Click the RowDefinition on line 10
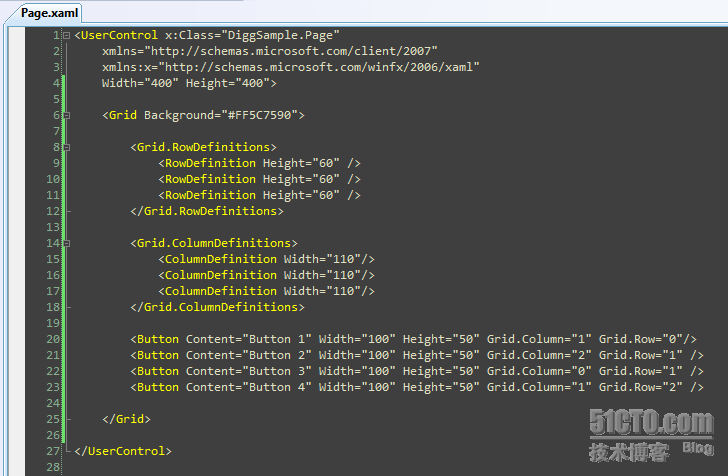 [260, 179]
